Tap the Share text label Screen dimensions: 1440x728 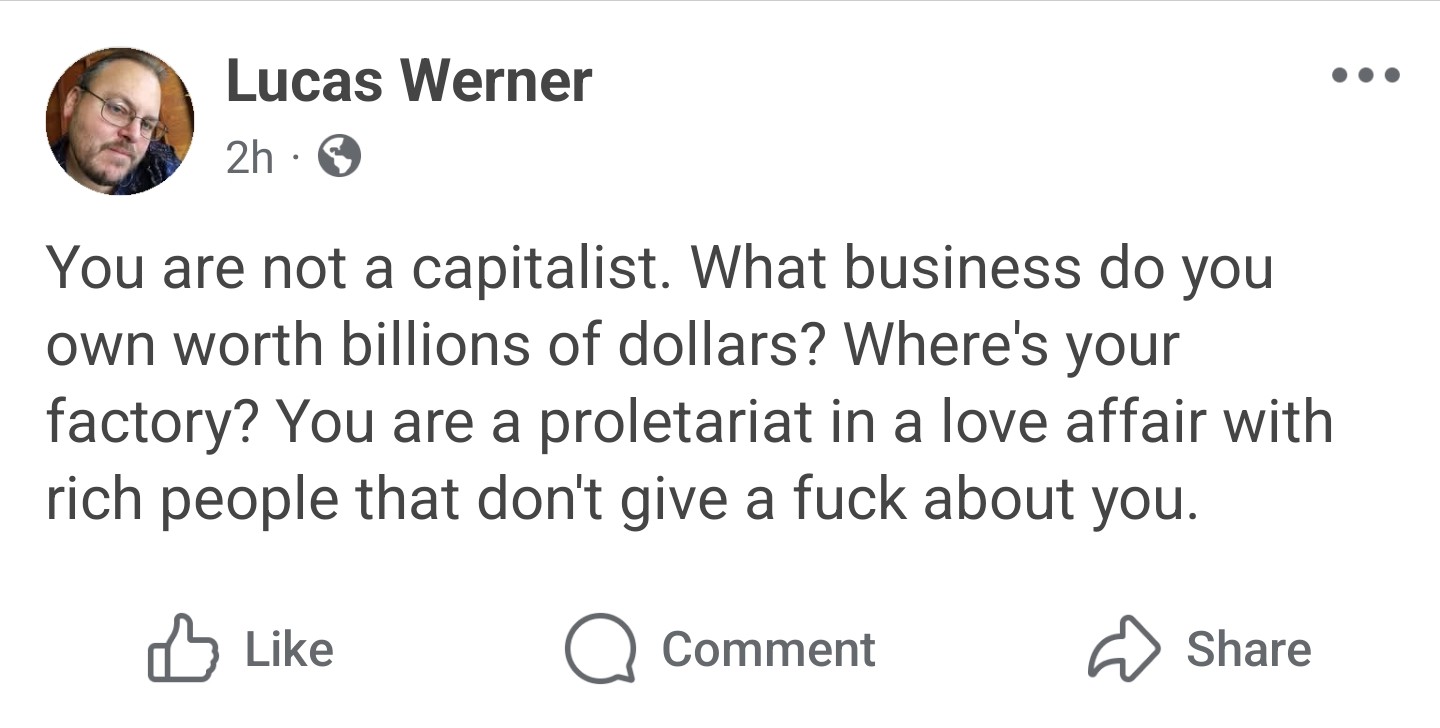click(x=1248, y=649)
